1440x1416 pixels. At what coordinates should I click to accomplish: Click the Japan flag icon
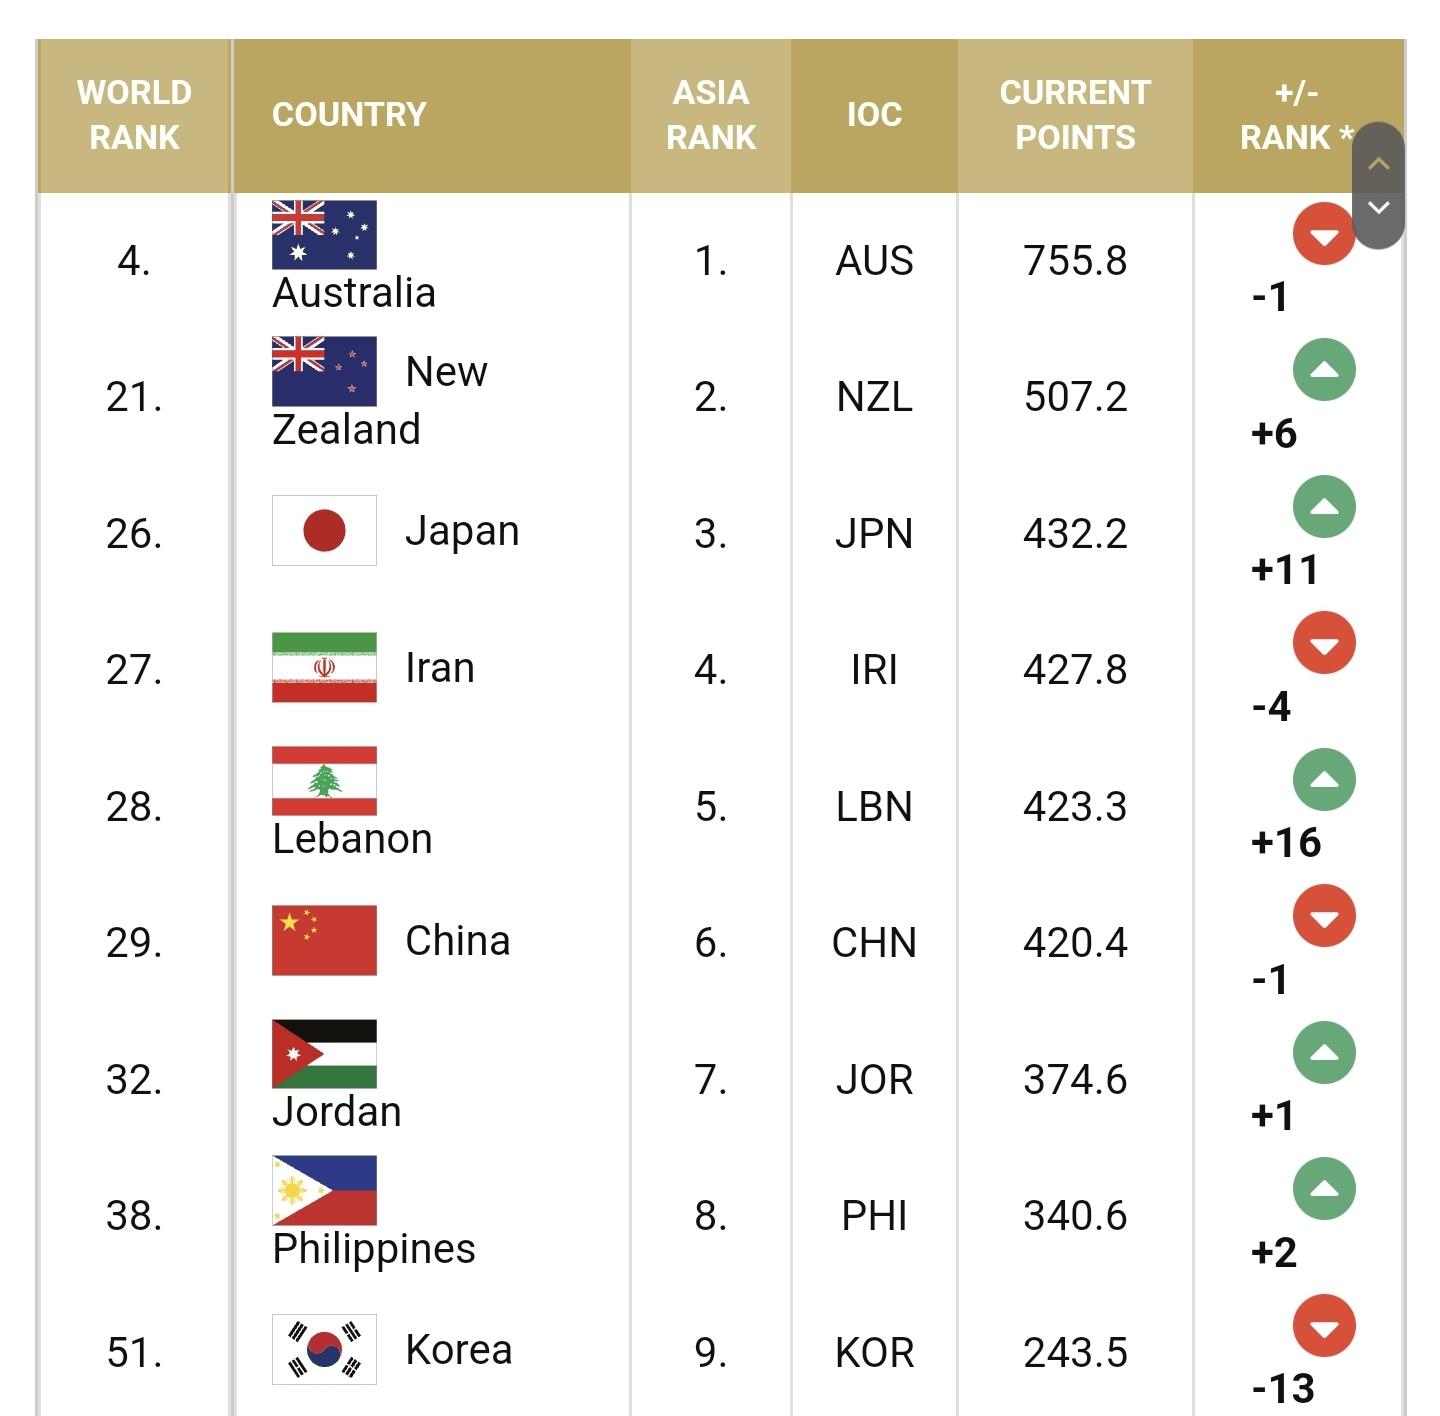tap(324, 530)
